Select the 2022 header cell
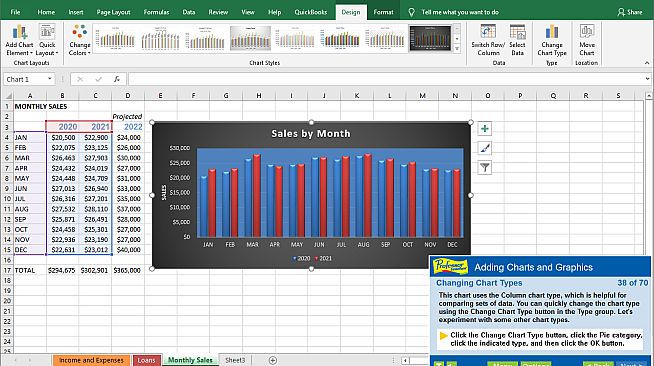Image resolution: width=654 pixels, height=366 pixels. point(128,127)
